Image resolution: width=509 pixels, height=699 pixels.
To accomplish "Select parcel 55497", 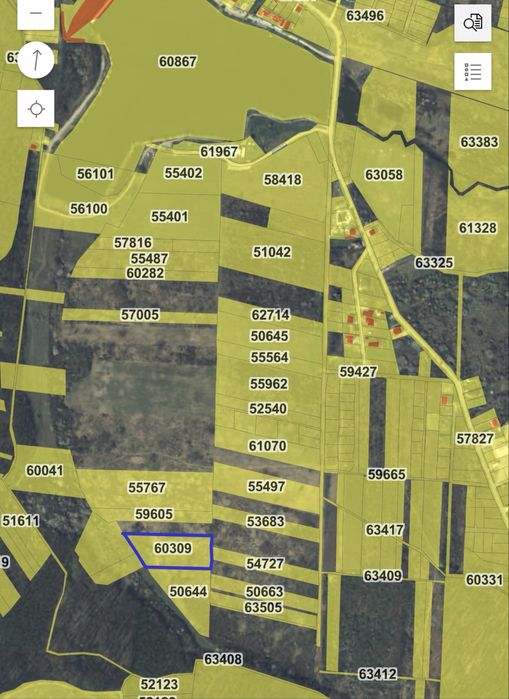I will click(x=266, y=486).
